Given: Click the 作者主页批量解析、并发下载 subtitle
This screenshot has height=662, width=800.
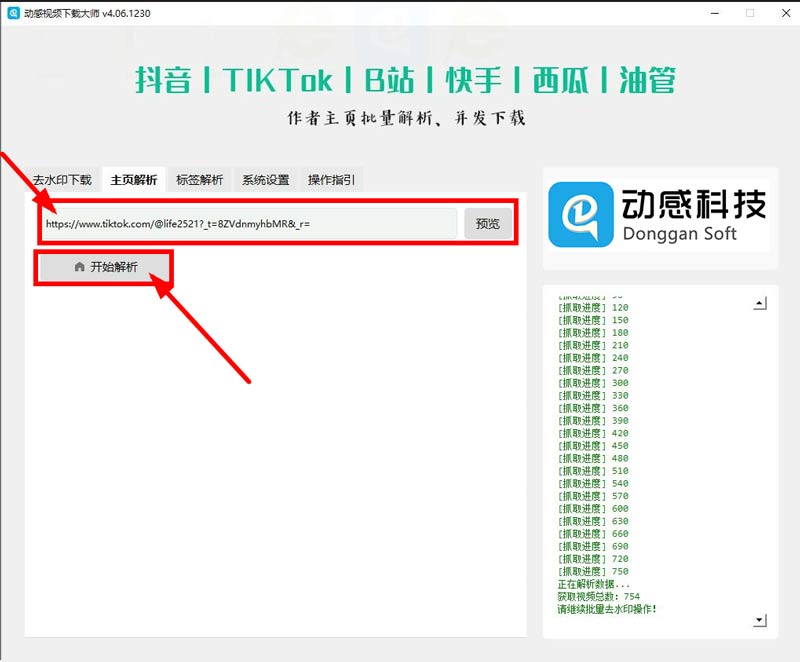Looking at the screenshot, I should pyautogui.click(x=406, y=118).
